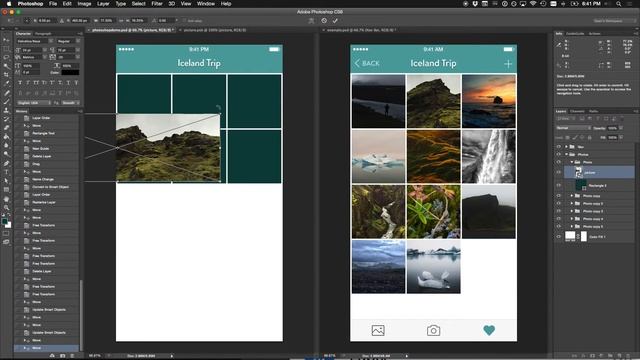This screenshot has width=640, height=360.
Task: Select the Horizontal Type tool
Action: 6,172
